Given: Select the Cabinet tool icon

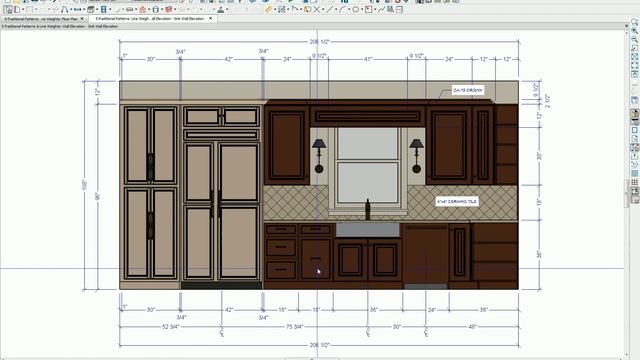Looking at the screenshot, I should coord(91,9).
